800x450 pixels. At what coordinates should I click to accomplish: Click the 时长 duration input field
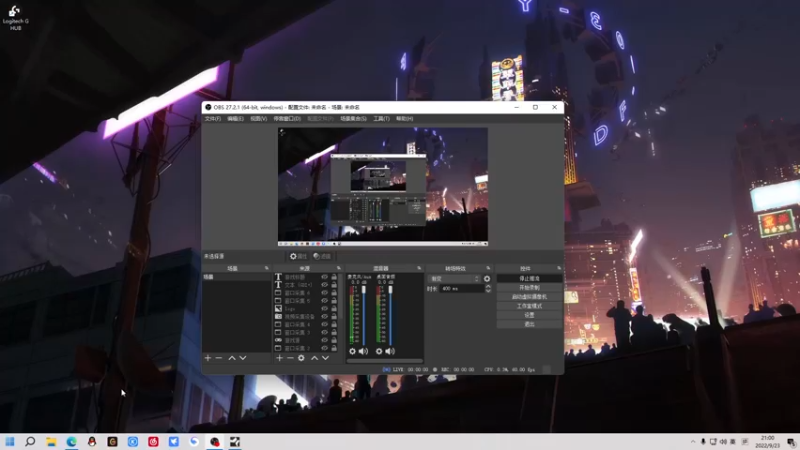[462, 289]
